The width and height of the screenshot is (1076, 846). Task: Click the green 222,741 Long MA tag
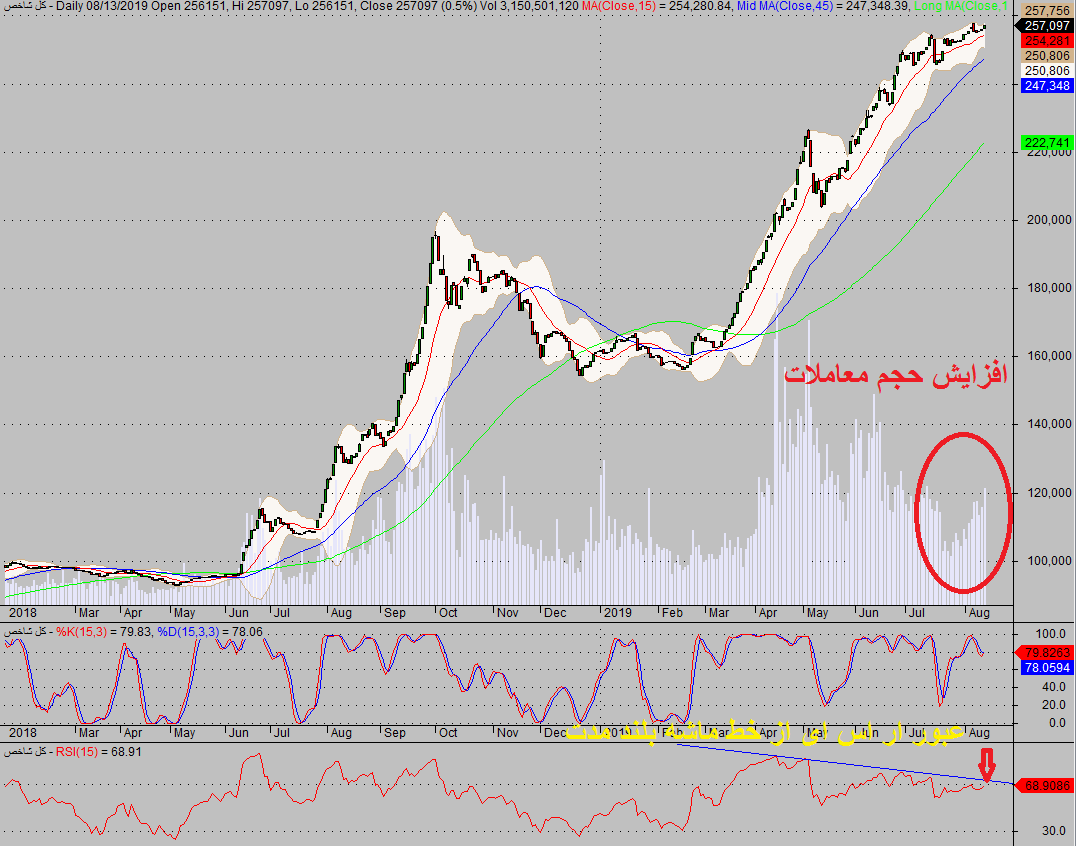click(x=1046, y=143)
